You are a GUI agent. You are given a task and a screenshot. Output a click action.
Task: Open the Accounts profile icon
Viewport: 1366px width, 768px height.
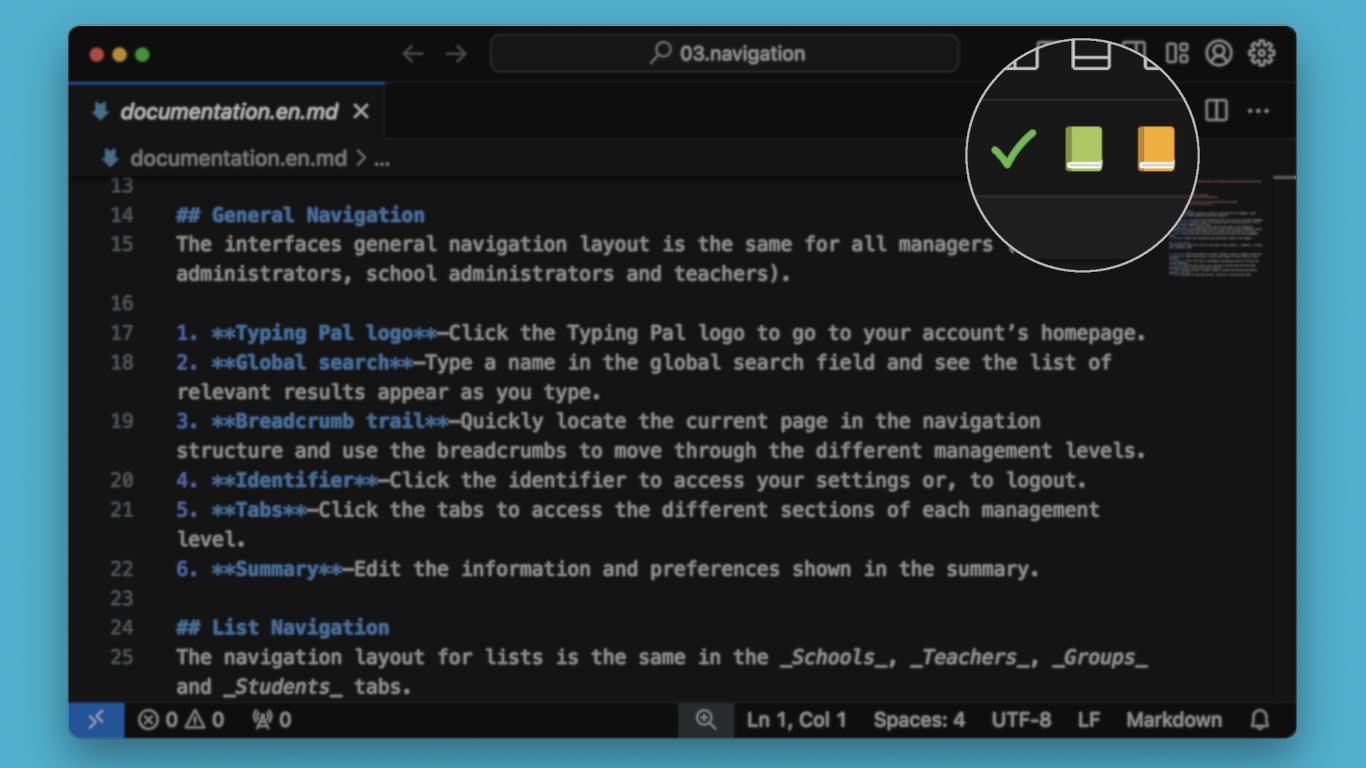[x=1218, y=53]
